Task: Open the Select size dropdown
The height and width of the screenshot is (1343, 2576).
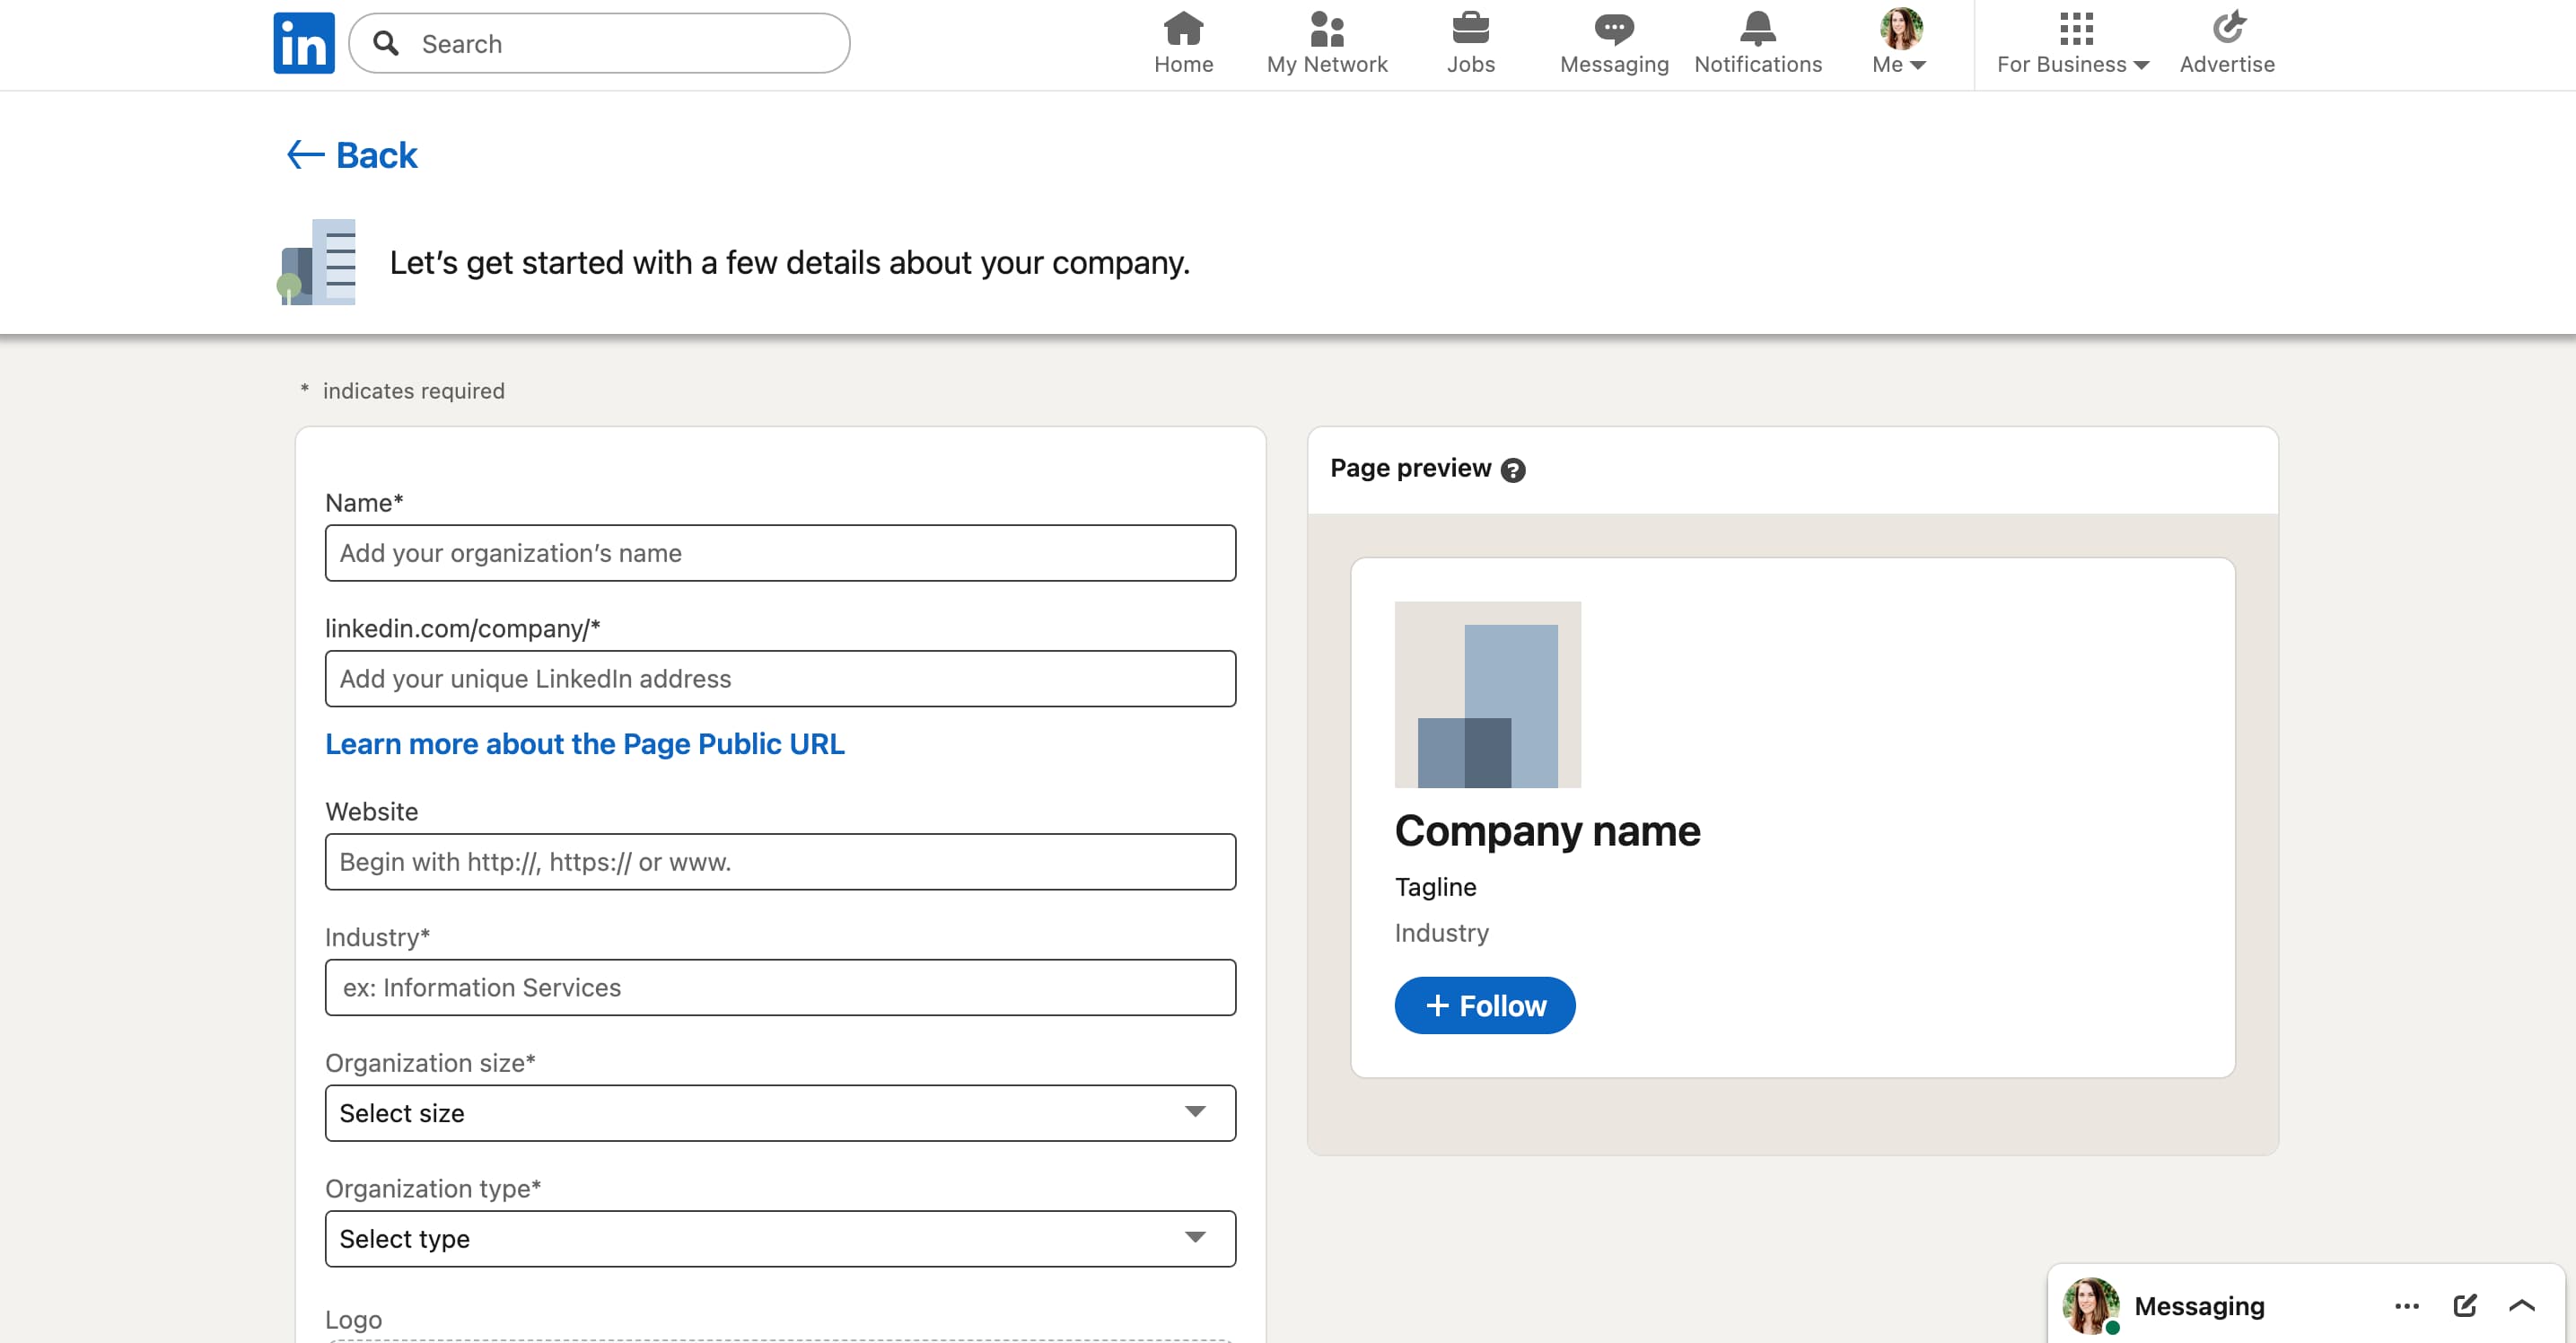Action: pos(780,1112)
